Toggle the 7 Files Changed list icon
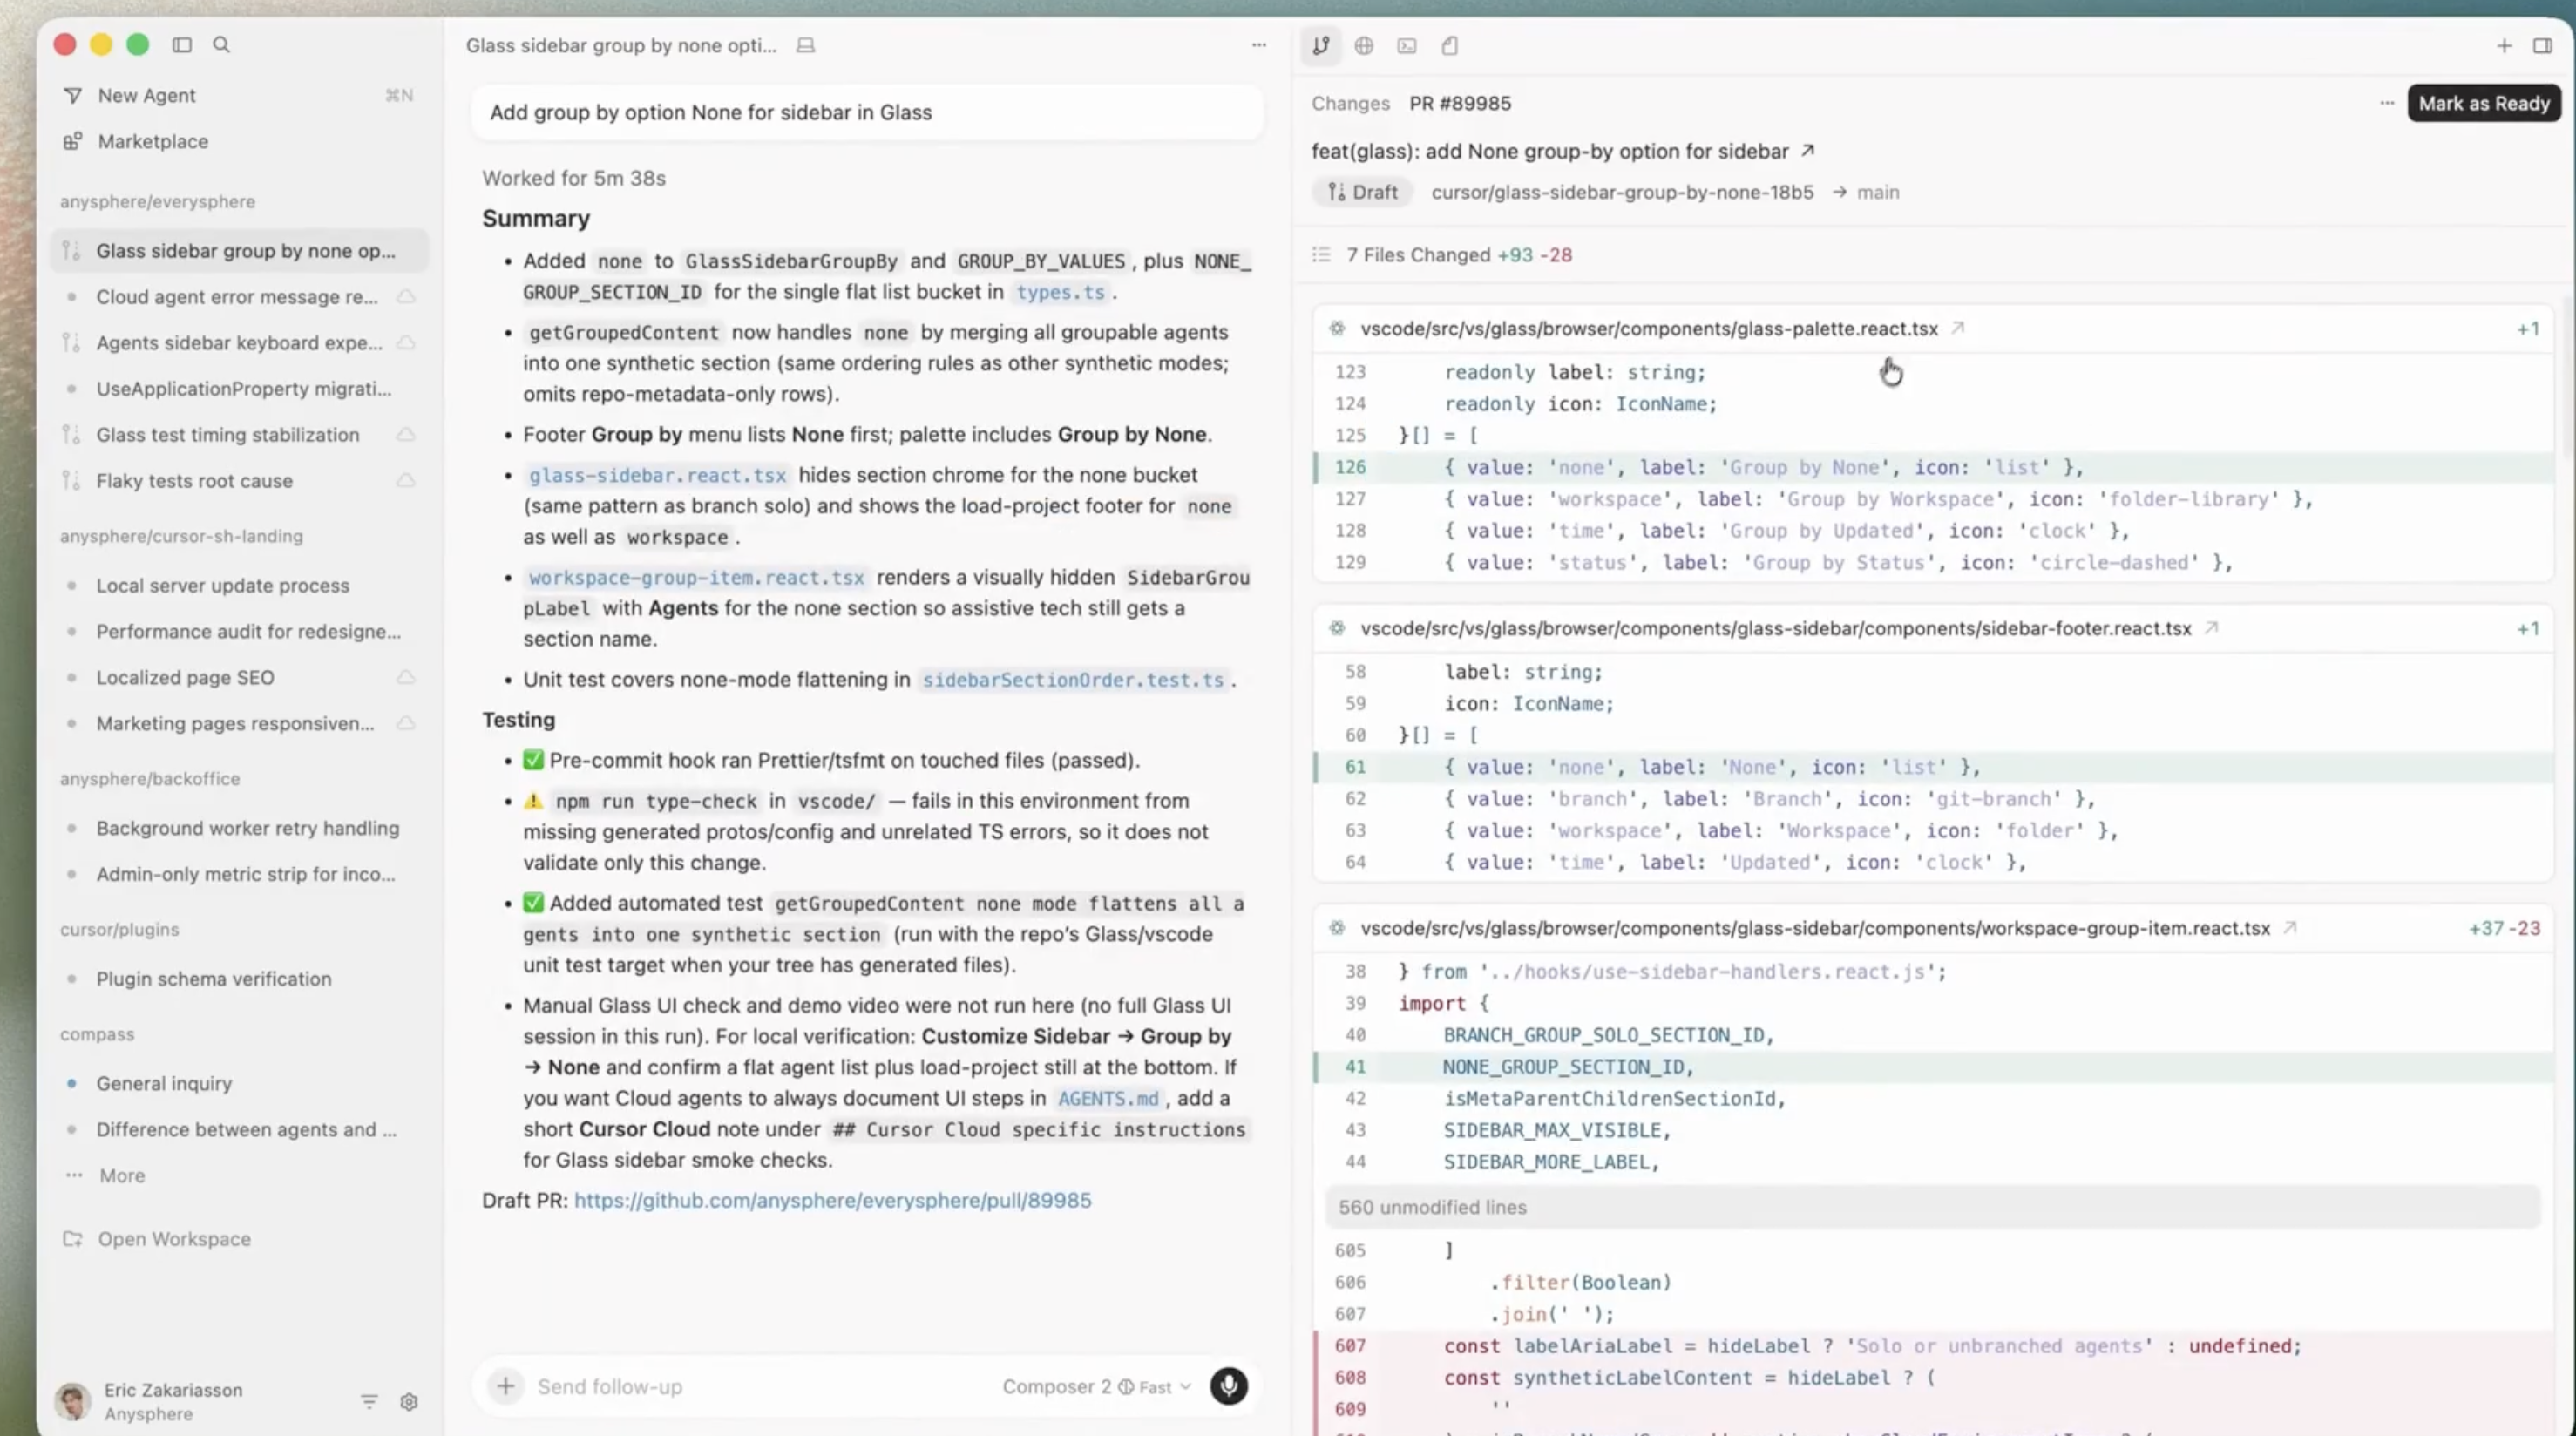 click(x=1321, y=255)
